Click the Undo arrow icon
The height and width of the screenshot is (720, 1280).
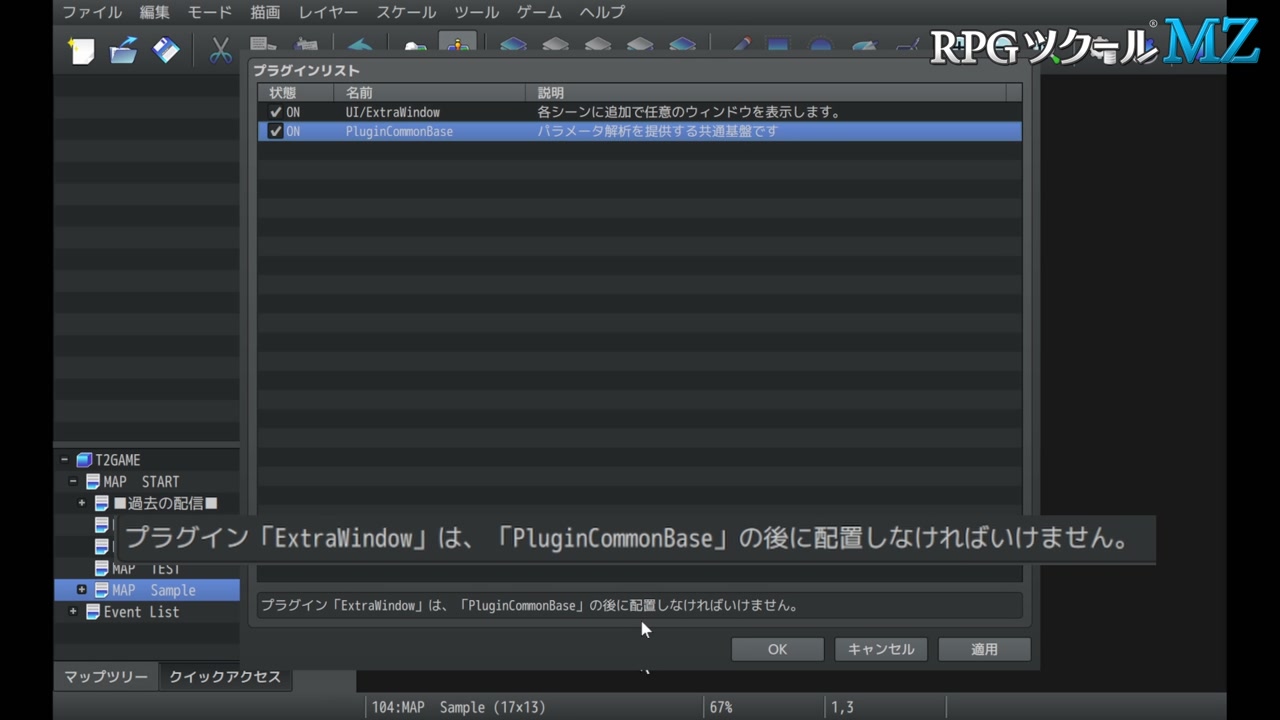click(360, 46)
